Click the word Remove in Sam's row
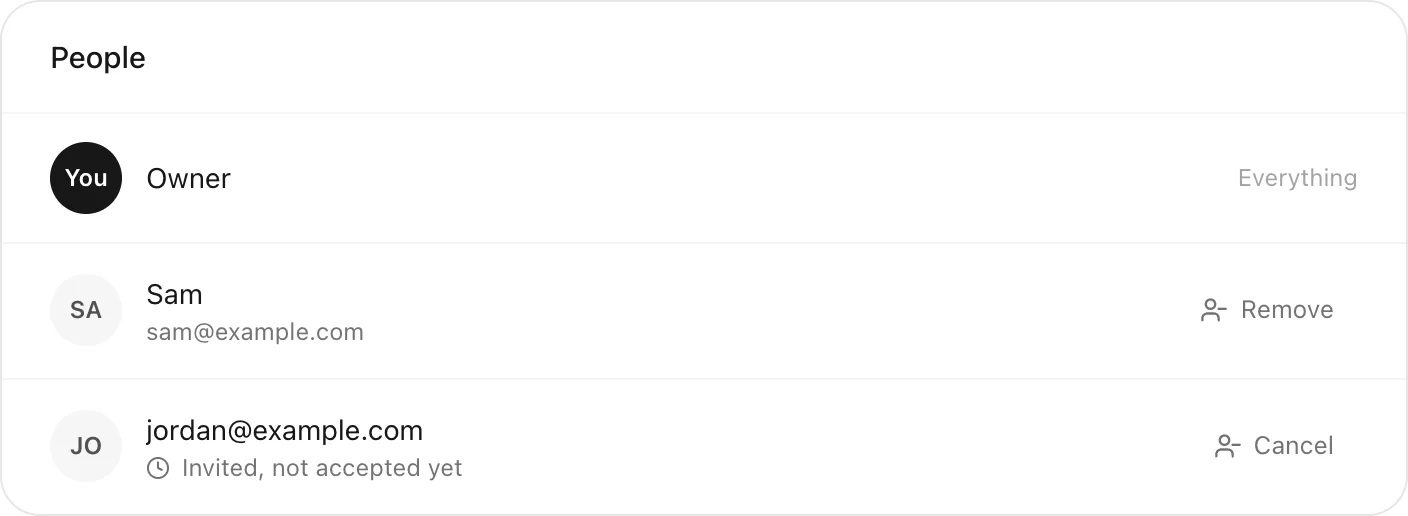 point(1287,310)
